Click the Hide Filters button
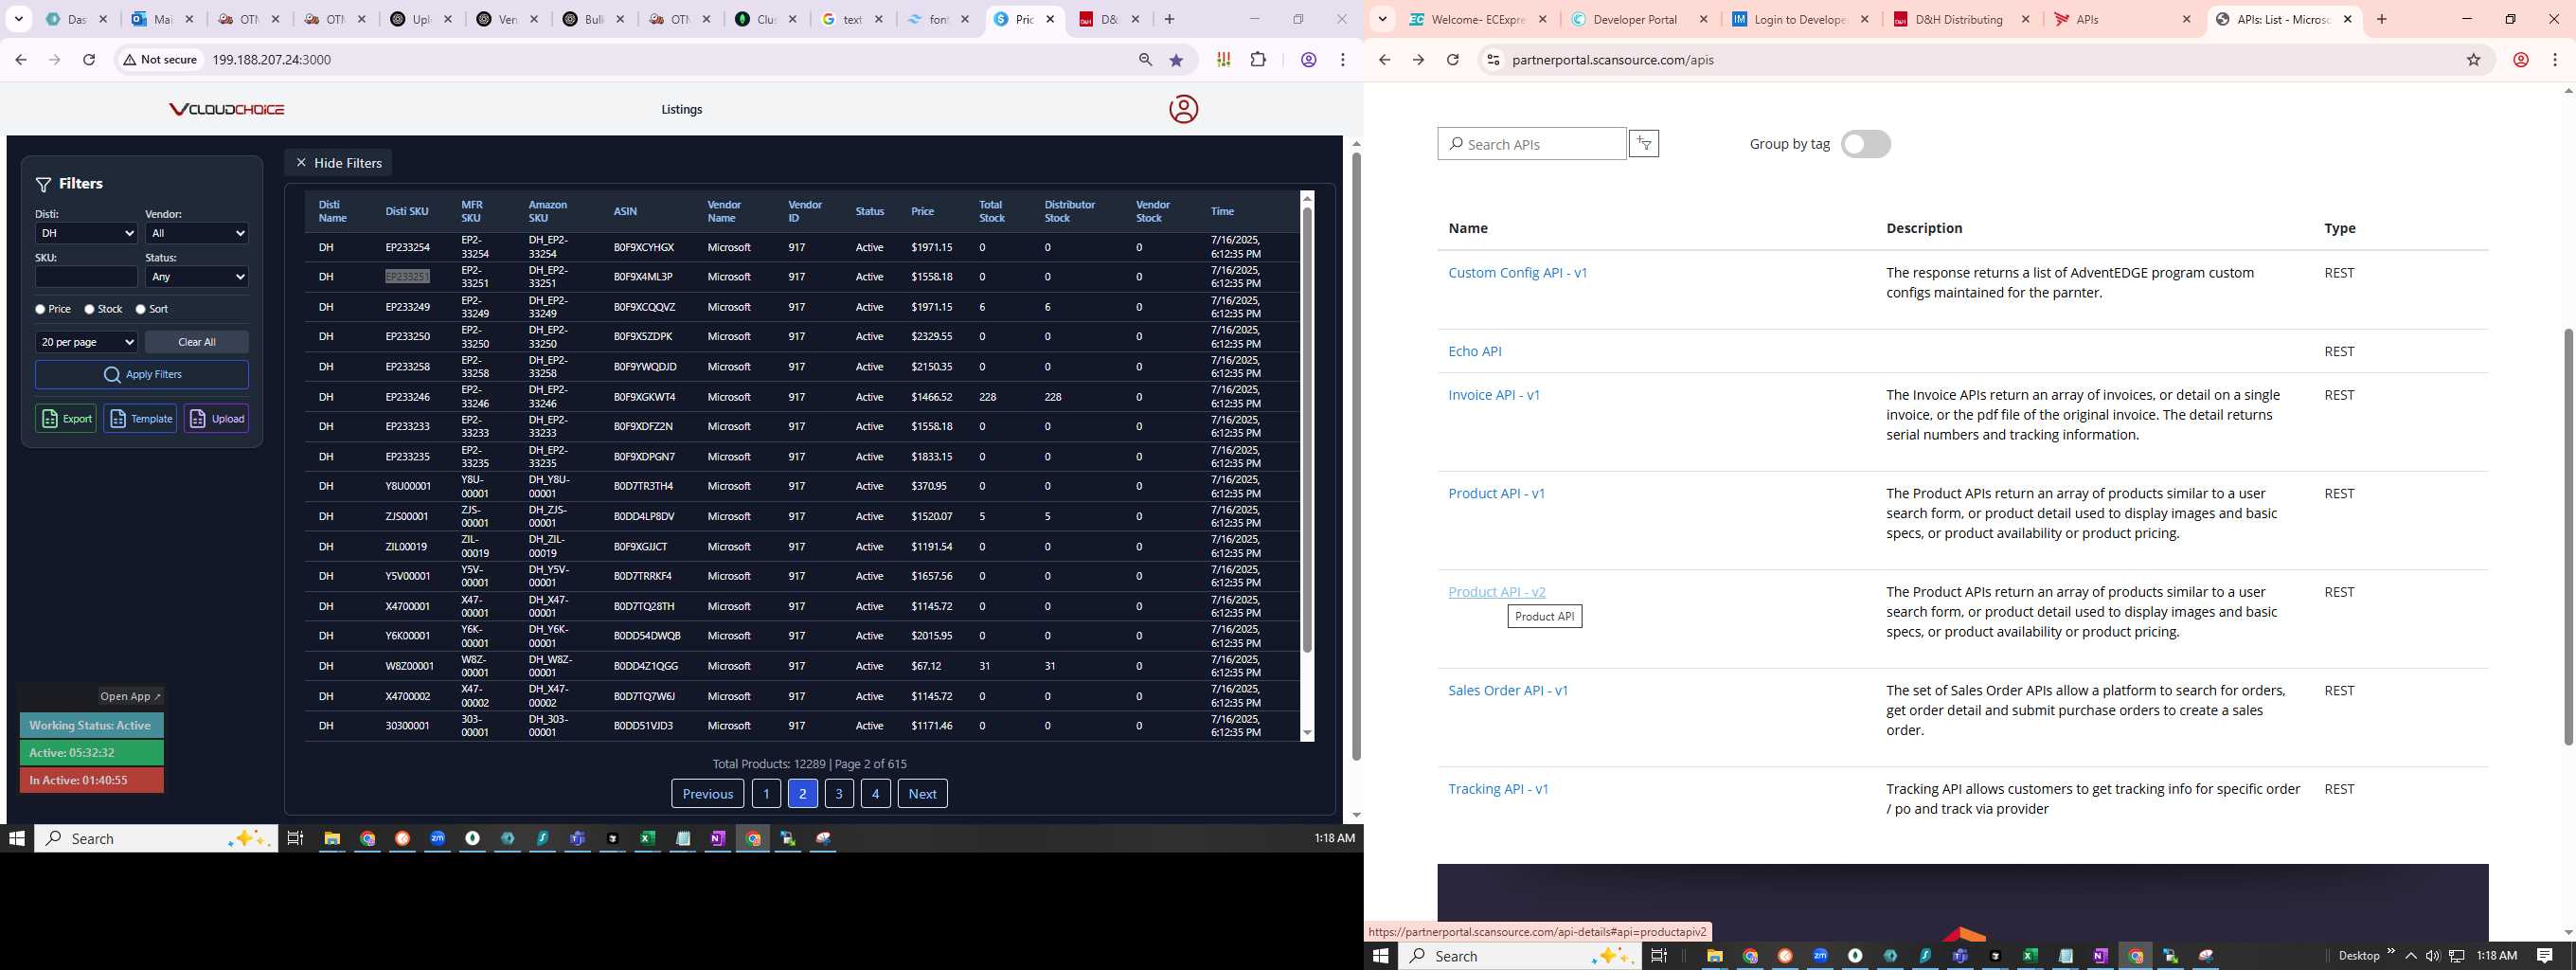This screenshot has height=970, width=2576. coord(338,163)
